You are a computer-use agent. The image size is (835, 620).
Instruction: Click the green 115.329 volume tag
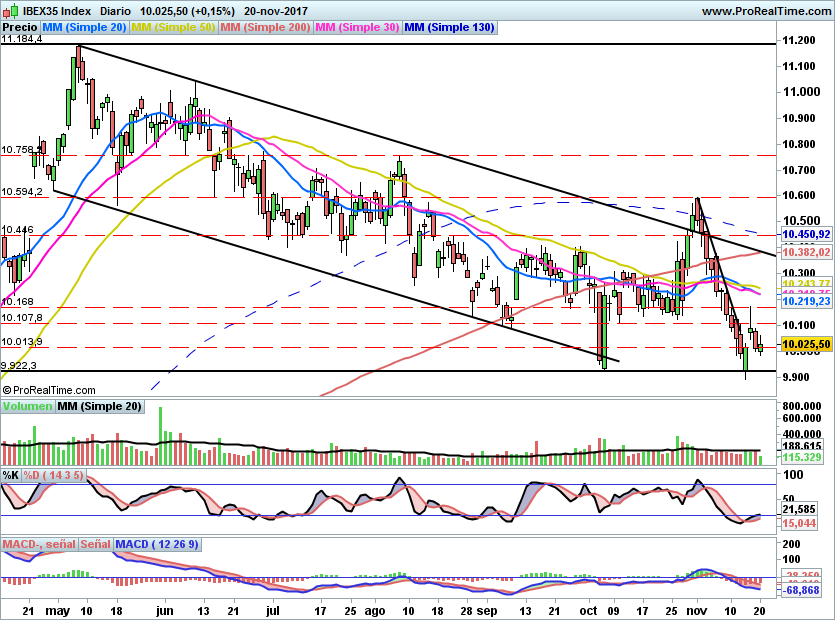(x=801, y=457)
